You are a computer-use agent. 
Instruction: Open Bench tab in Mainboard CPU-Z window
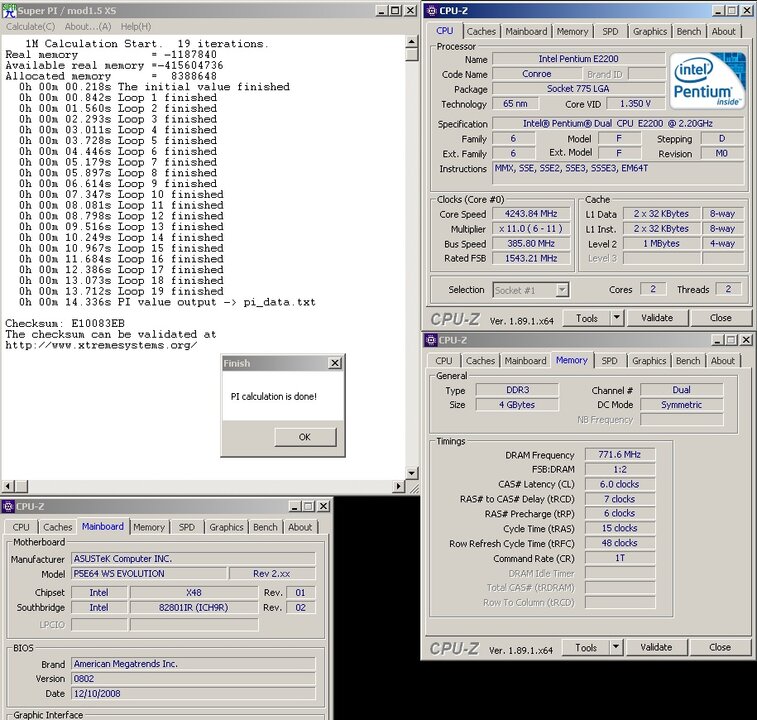[266, 527]
